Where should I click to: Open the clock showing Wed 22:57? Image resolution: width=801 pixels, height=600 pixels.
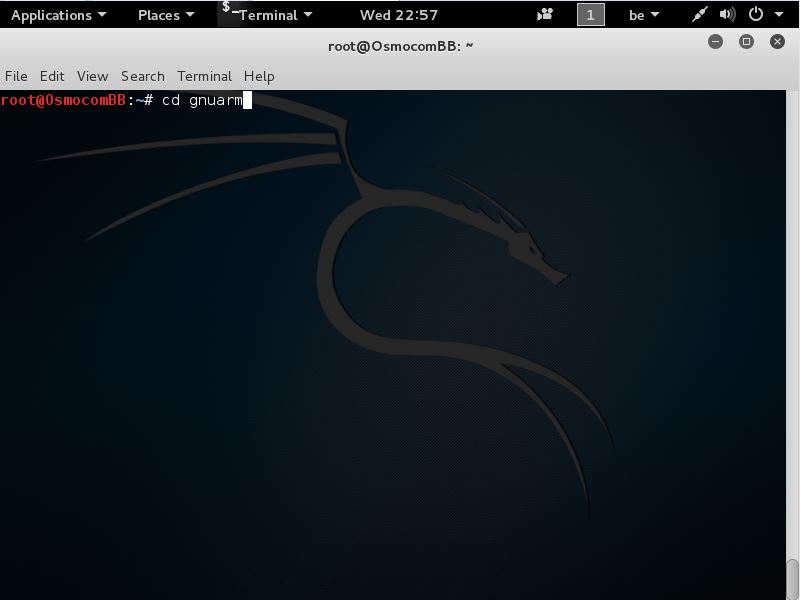click(399, 15)
